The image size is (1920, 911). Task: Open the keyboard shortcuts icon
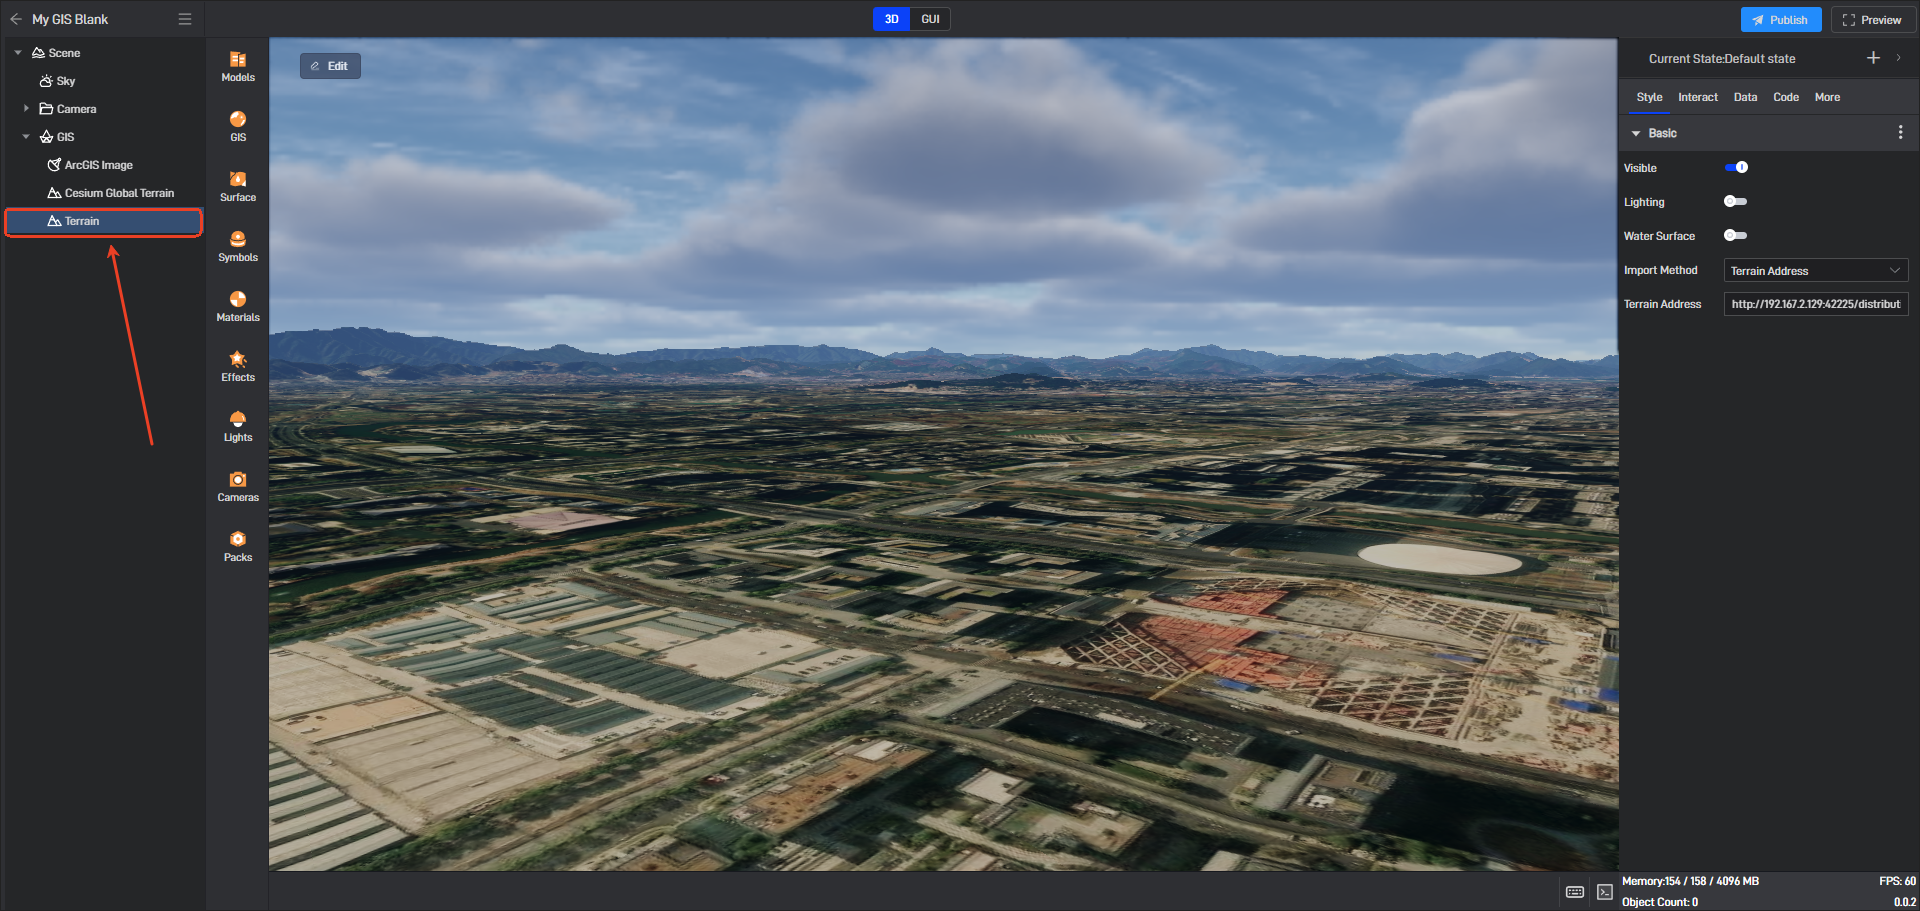[x=1575, y=892]
